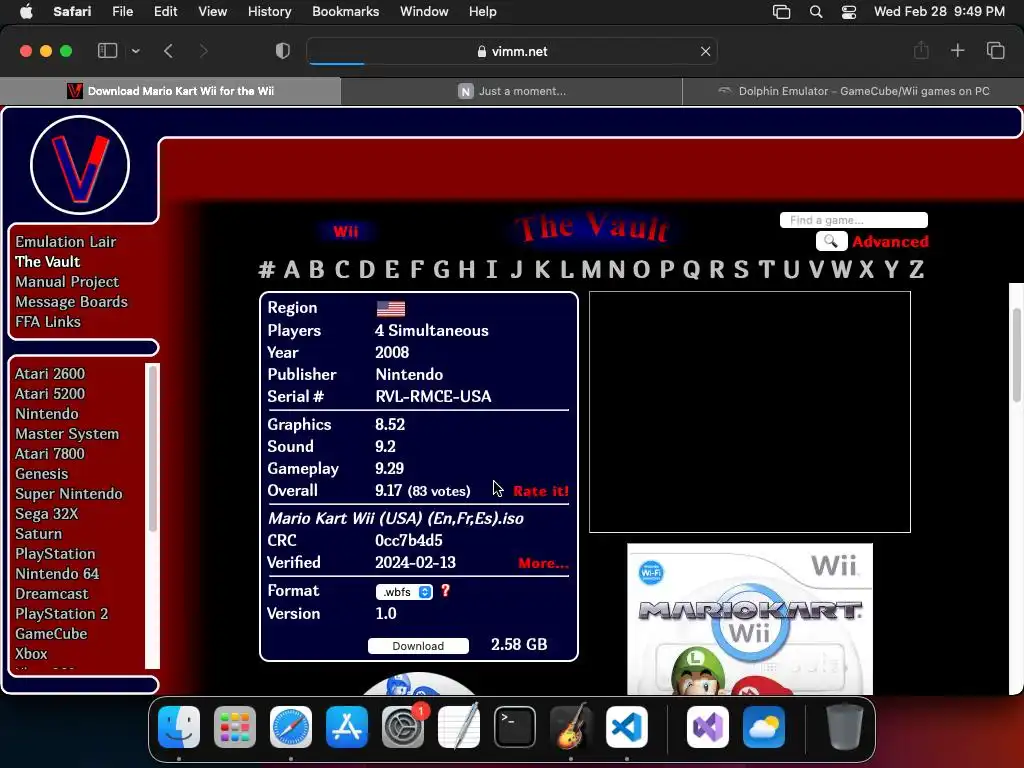Open Visual Studio from the Dock
The width and height of the screenshot is (1024, 768).
tap(708, 727)
